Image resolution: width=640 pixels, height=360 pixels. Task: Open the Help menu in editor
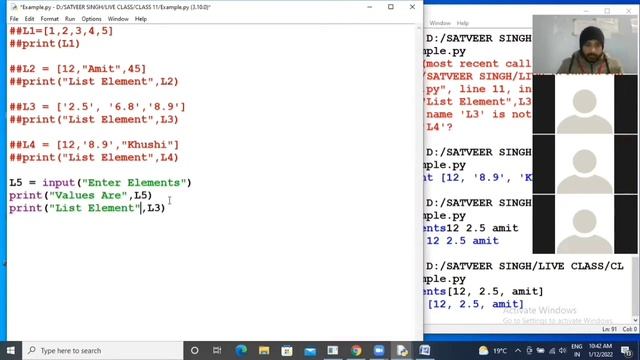tap(141, 19)
